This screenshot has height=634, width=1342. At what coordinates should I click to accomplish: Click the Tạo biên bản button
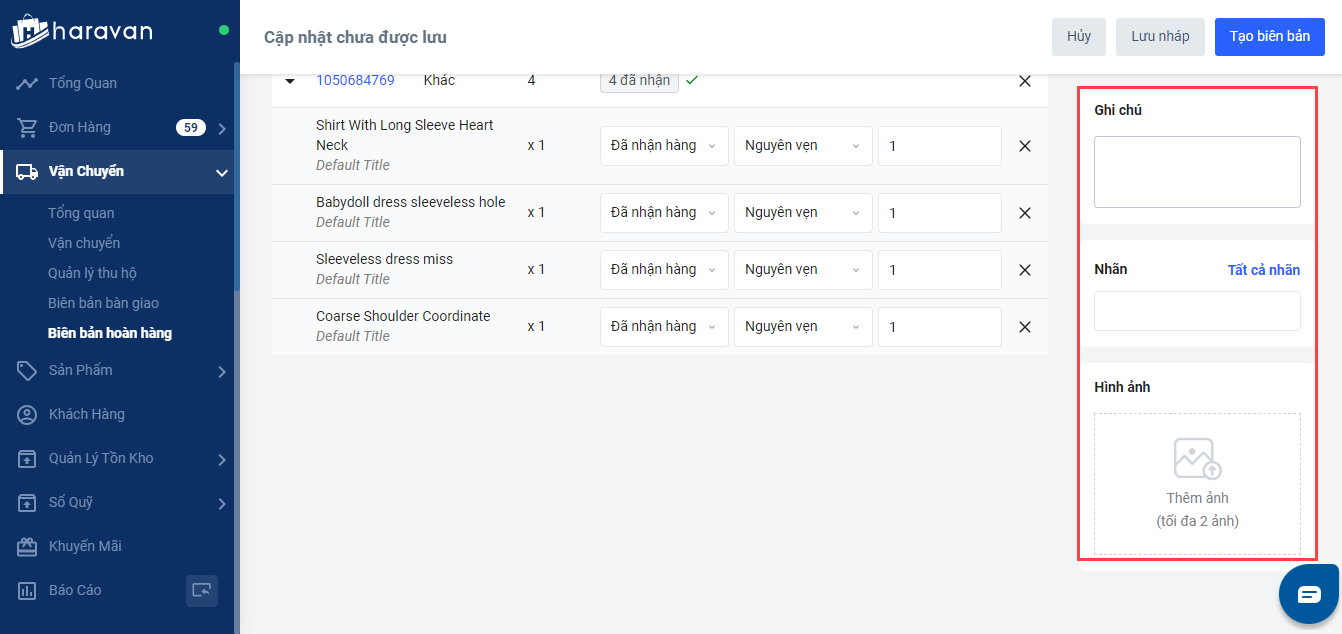click(x=1269, y=37)
